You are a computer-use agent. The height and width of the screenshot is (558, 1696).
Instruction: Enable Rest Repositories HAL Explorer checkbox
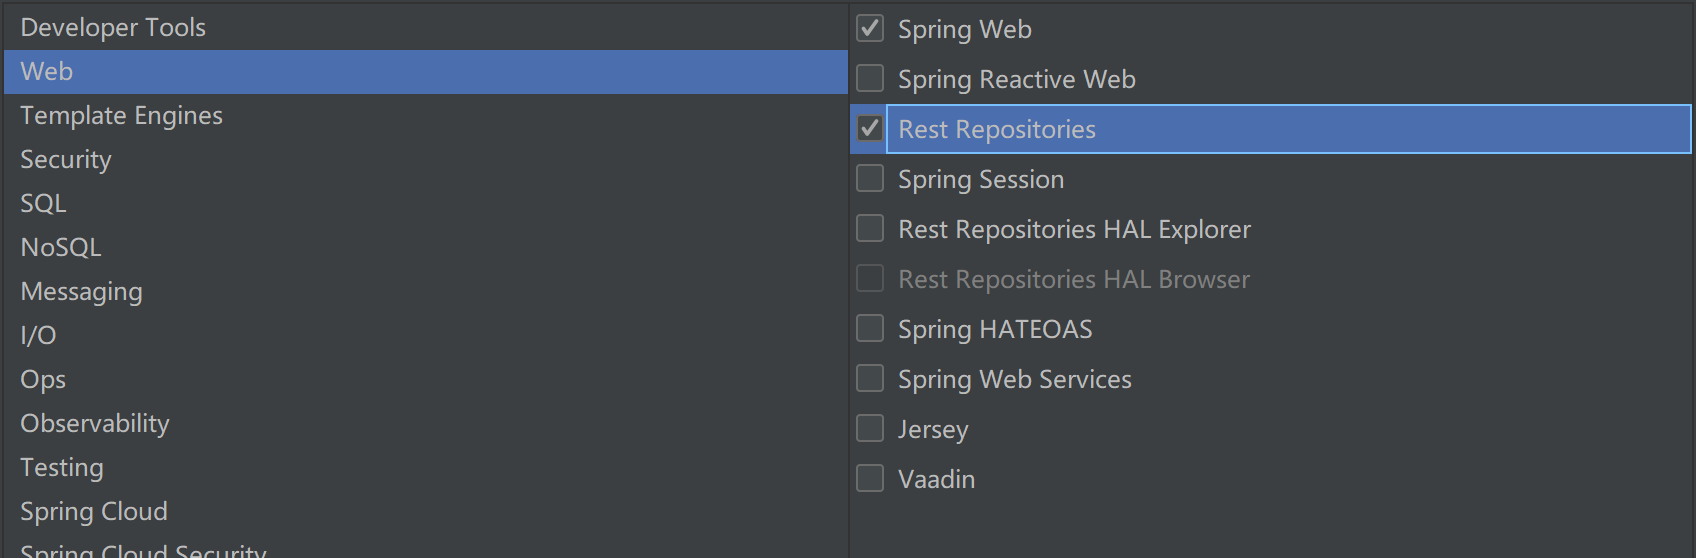(x=870, y=229)
